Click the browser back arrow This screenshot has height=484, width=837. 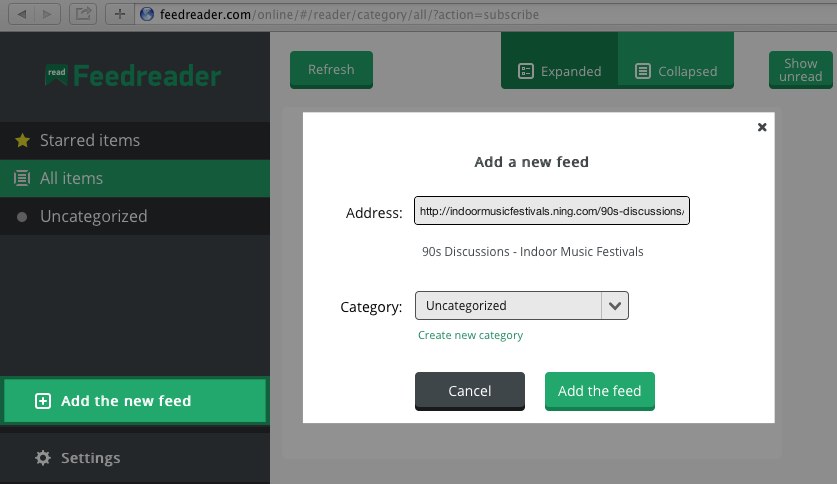tap(22, 14)
